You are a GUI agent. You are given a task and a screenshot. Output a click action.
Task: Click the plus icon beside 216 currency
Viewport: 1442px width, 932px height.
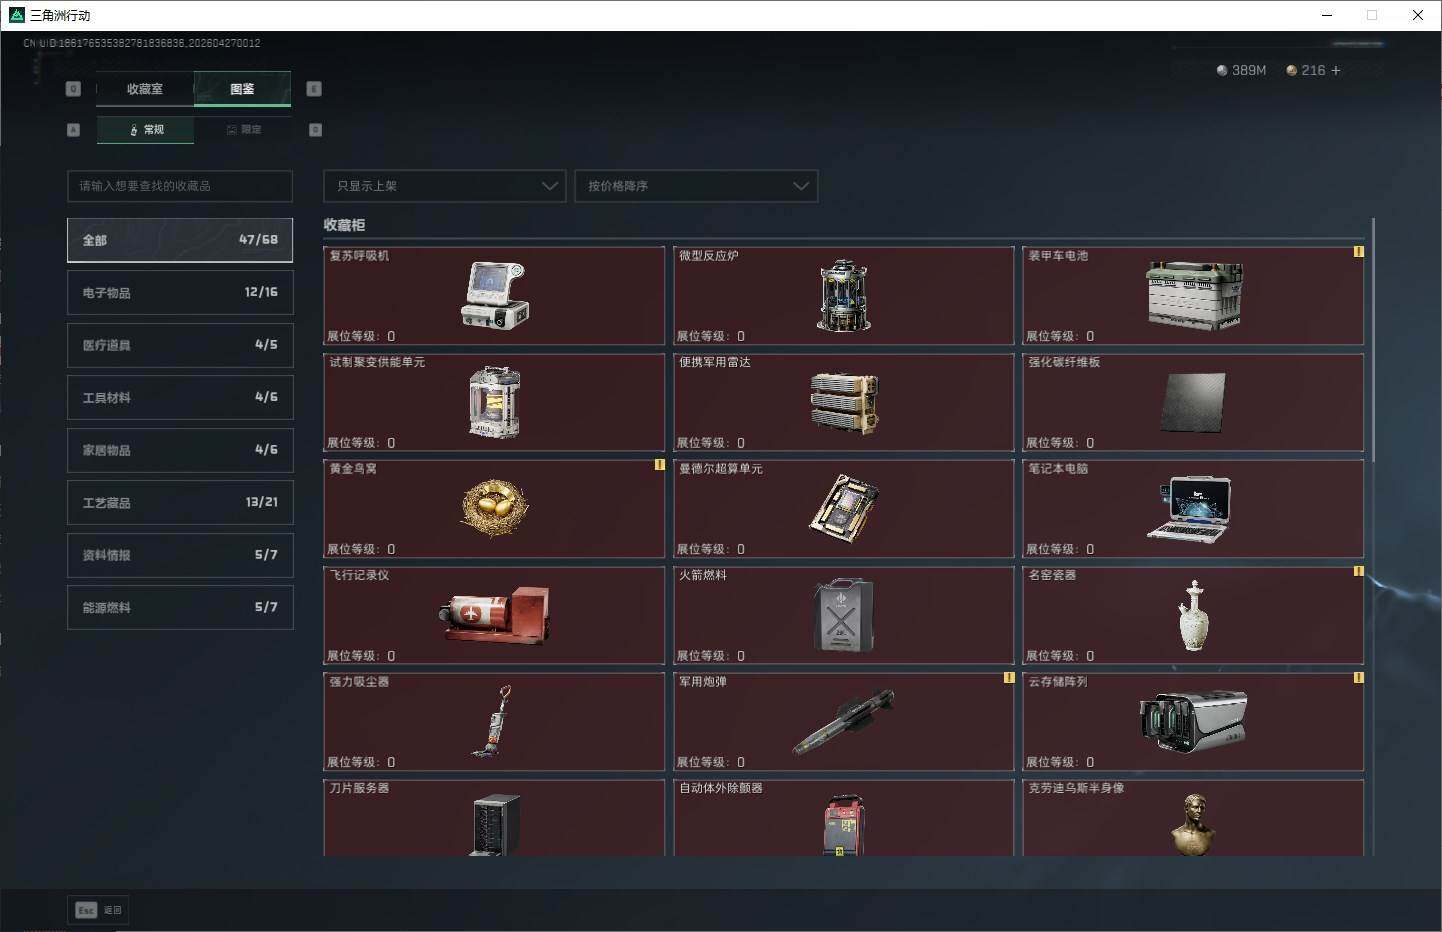click(x=1336, y=70)
